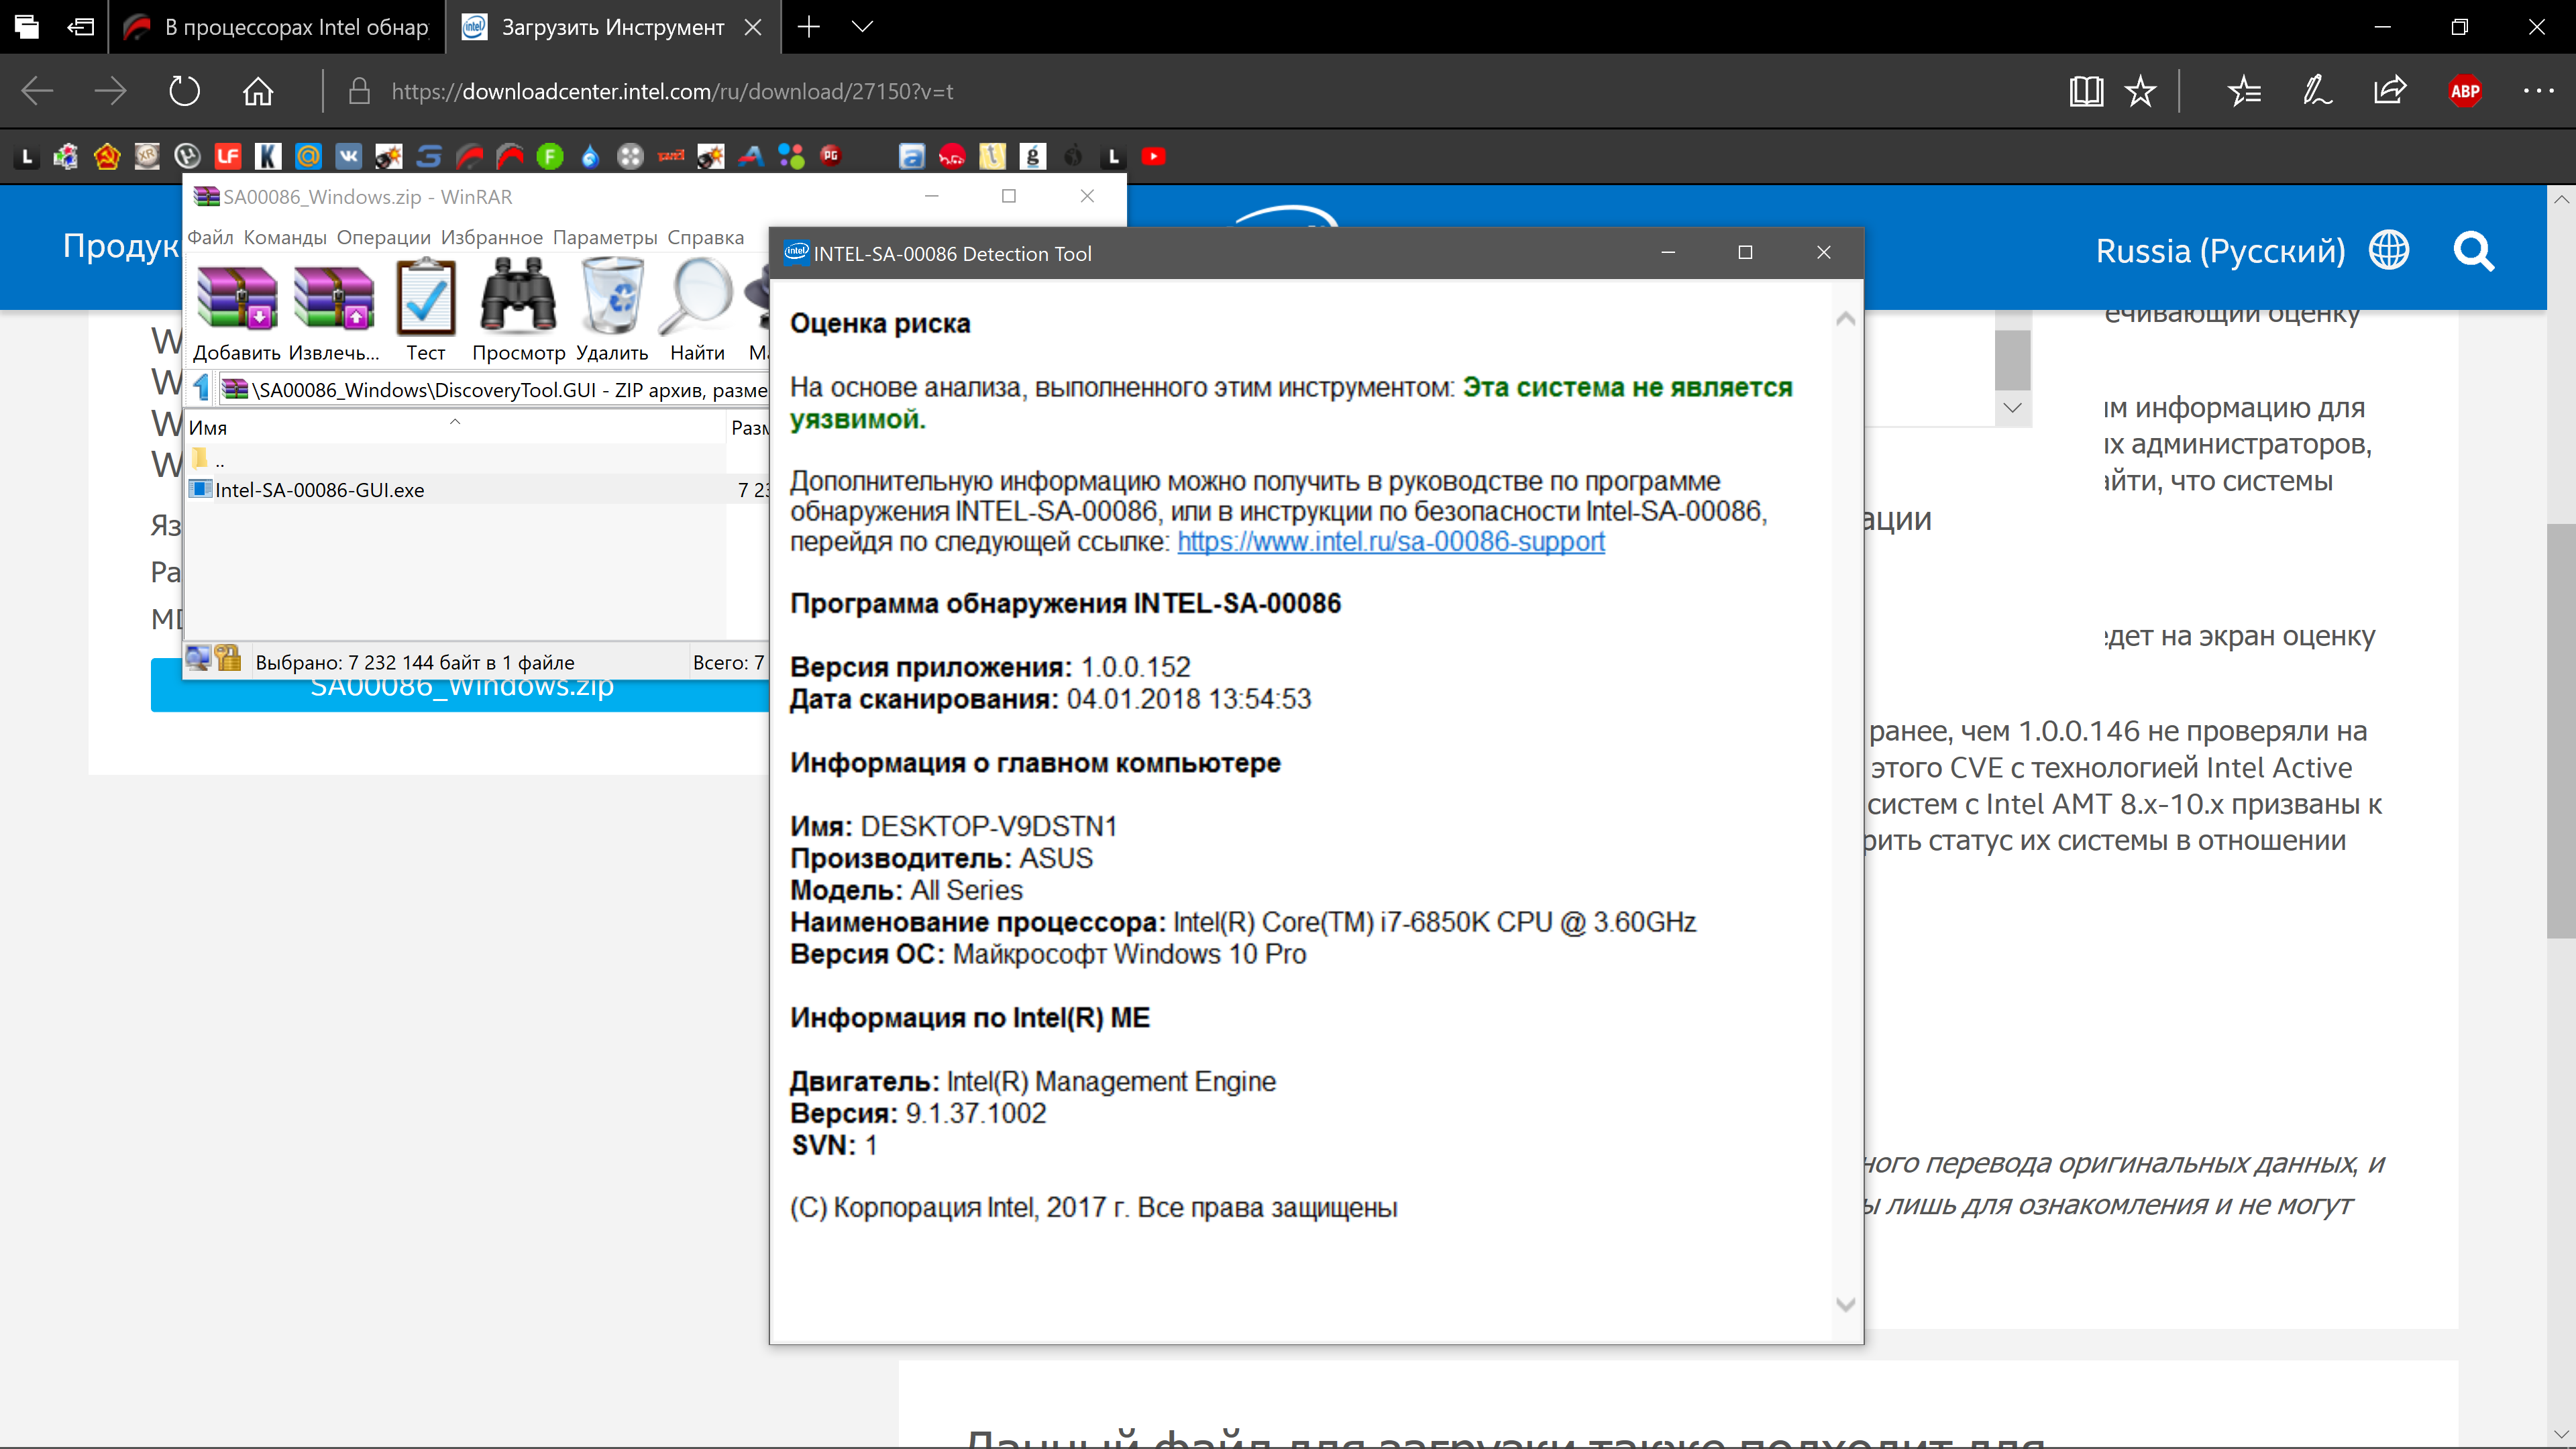Select Russia (Русский) language link
The height and width of the screenshot is (1449, 2576).
tap(2219, 251)
